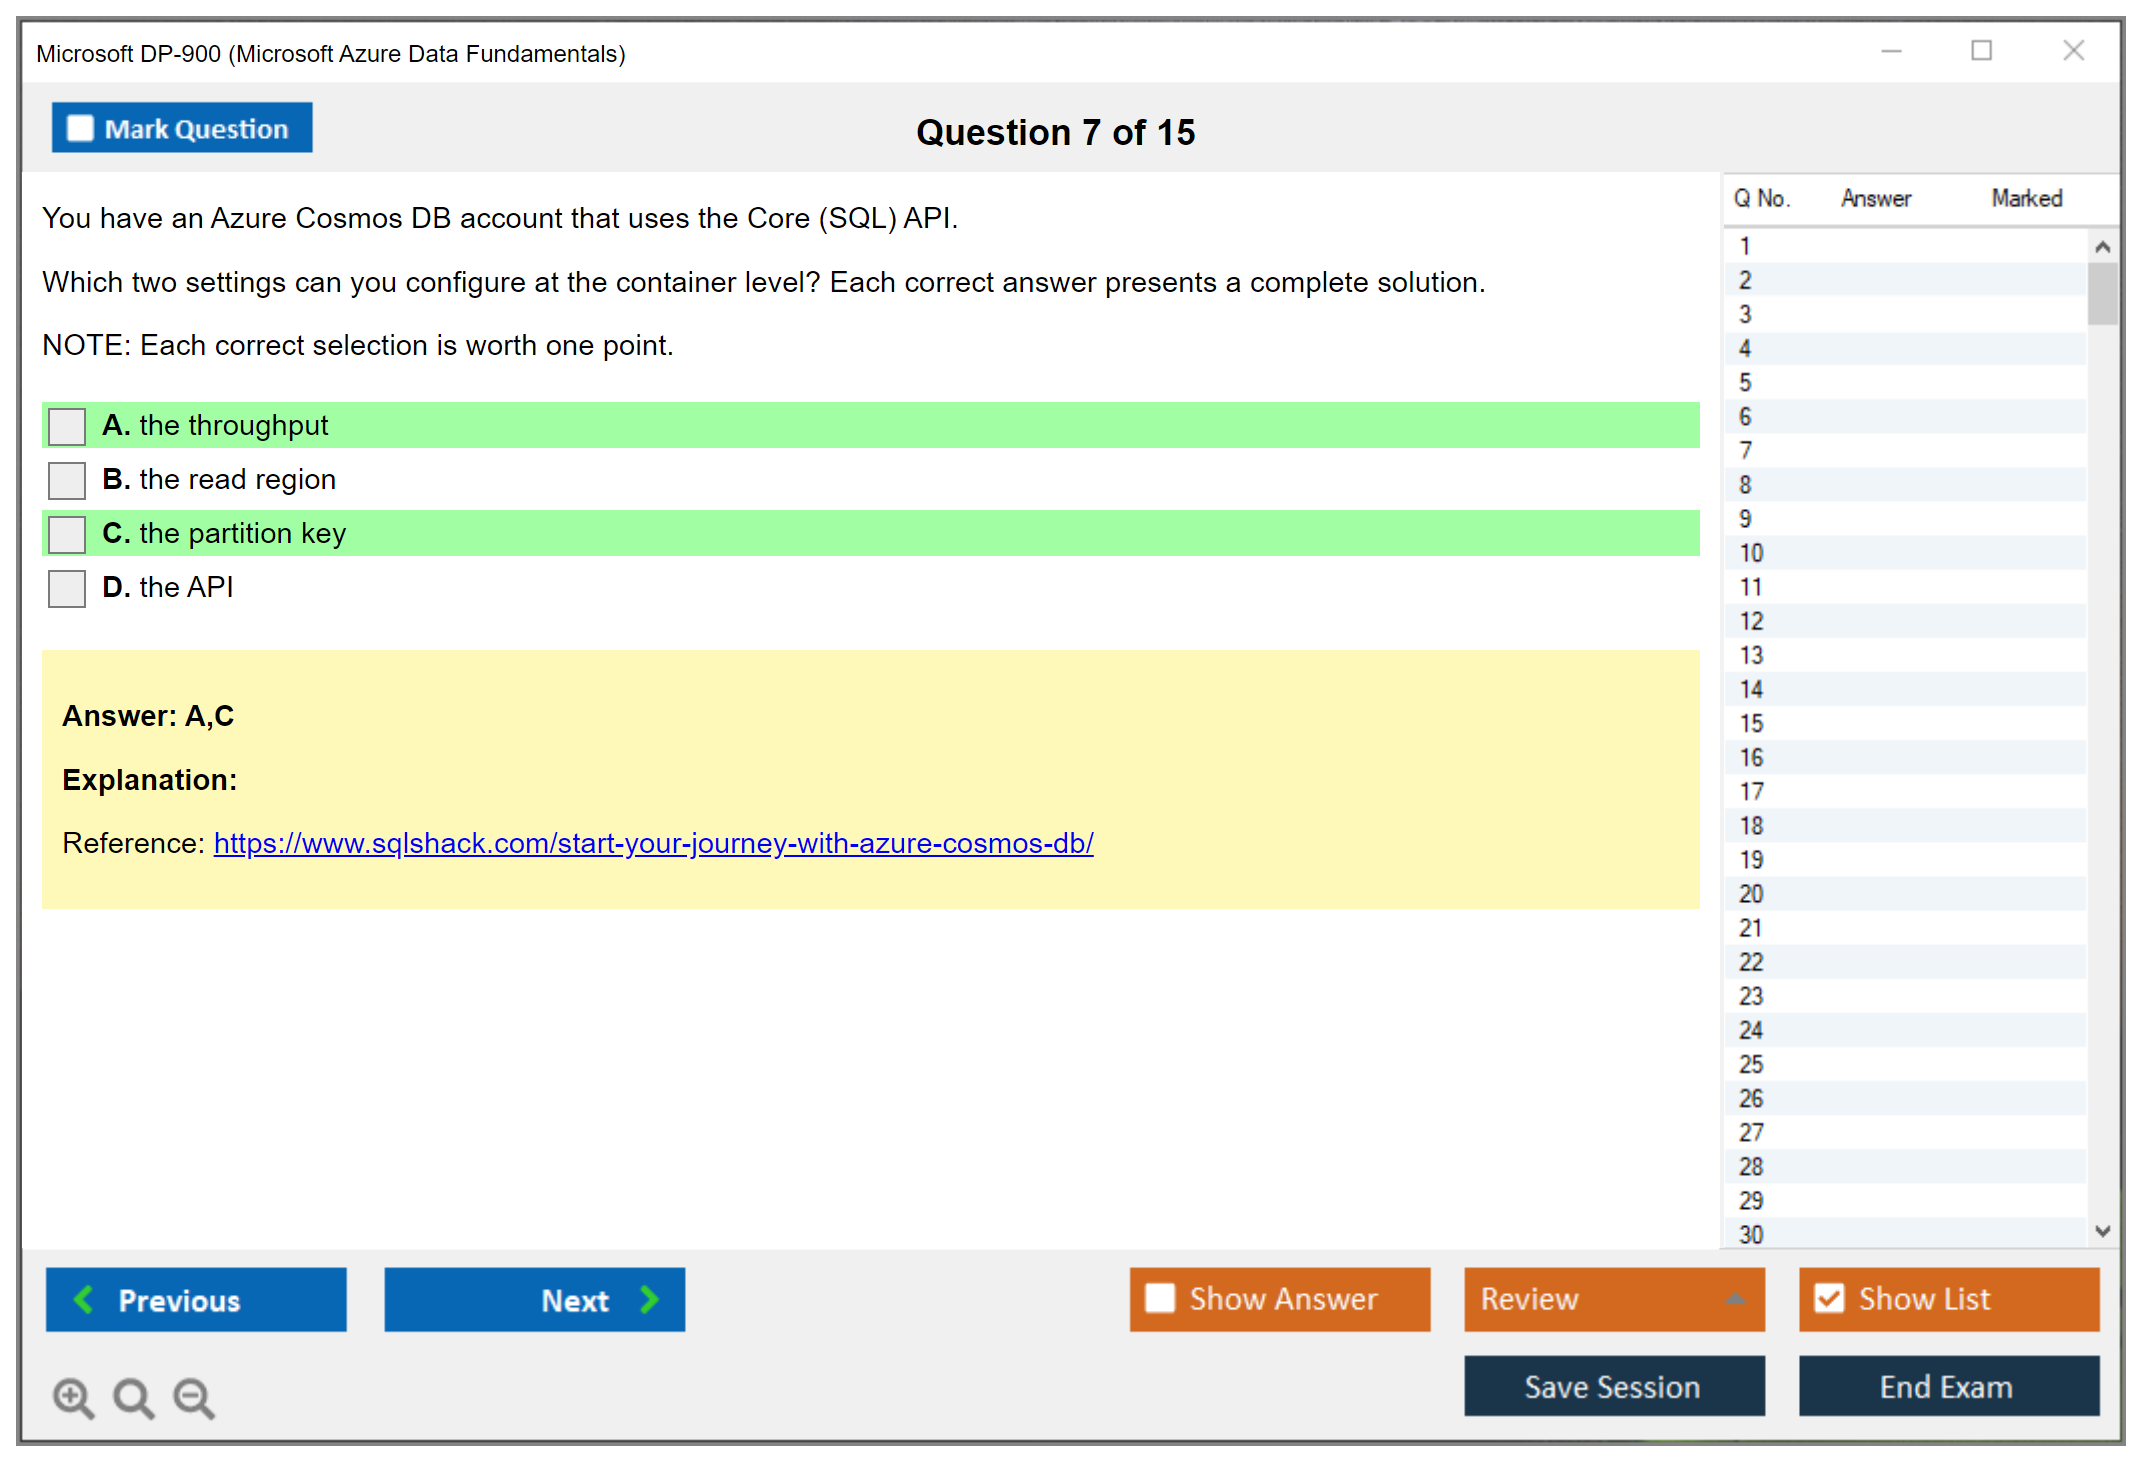Click the green left arrow on Previous
This screenshot has height=1470, width=2150.
[x=85, y=1299]
